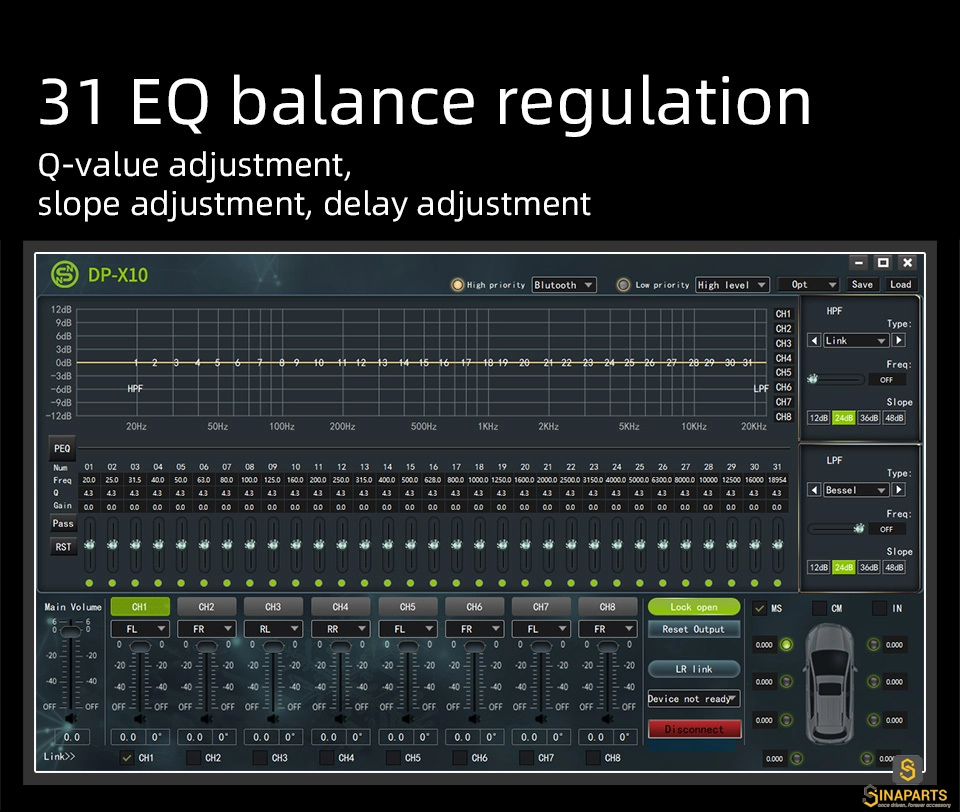Screen dimensions: 960x812
Task: Click the HPF Freq slider
Action: (836, 379)
